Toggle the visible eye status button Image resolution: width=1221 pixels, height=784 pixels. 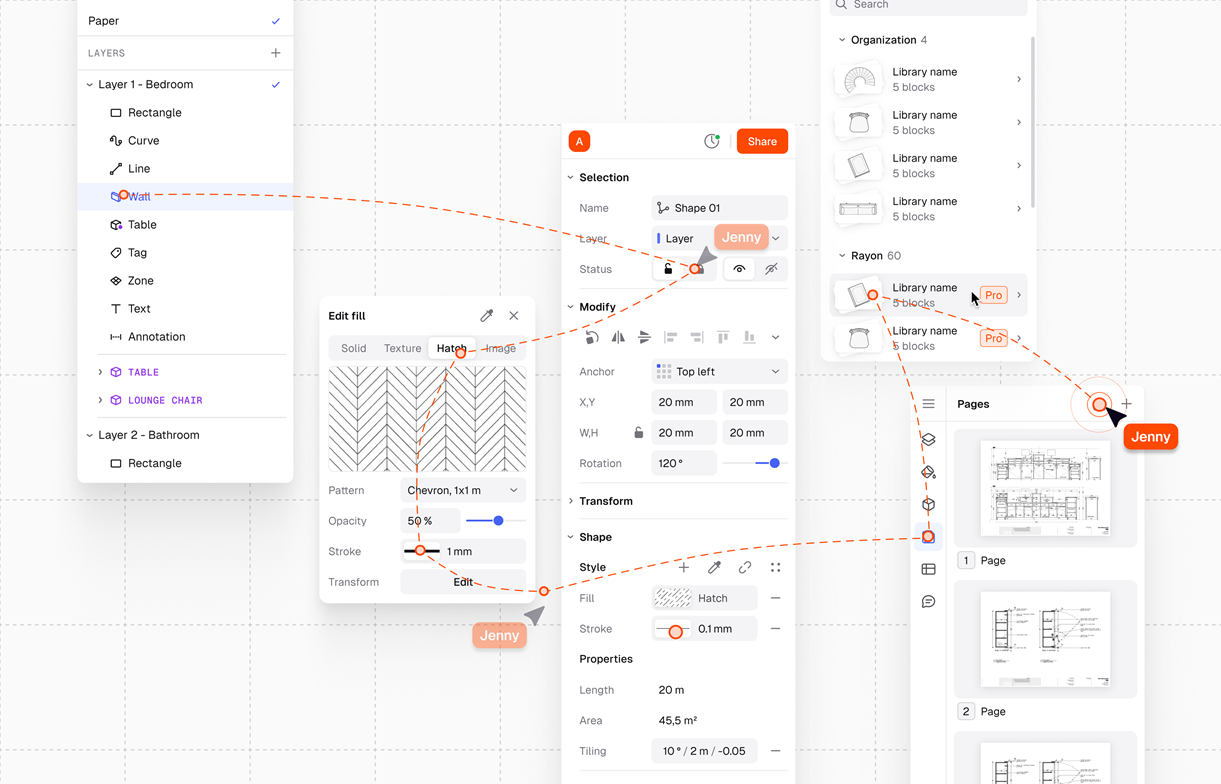[739, 269]
